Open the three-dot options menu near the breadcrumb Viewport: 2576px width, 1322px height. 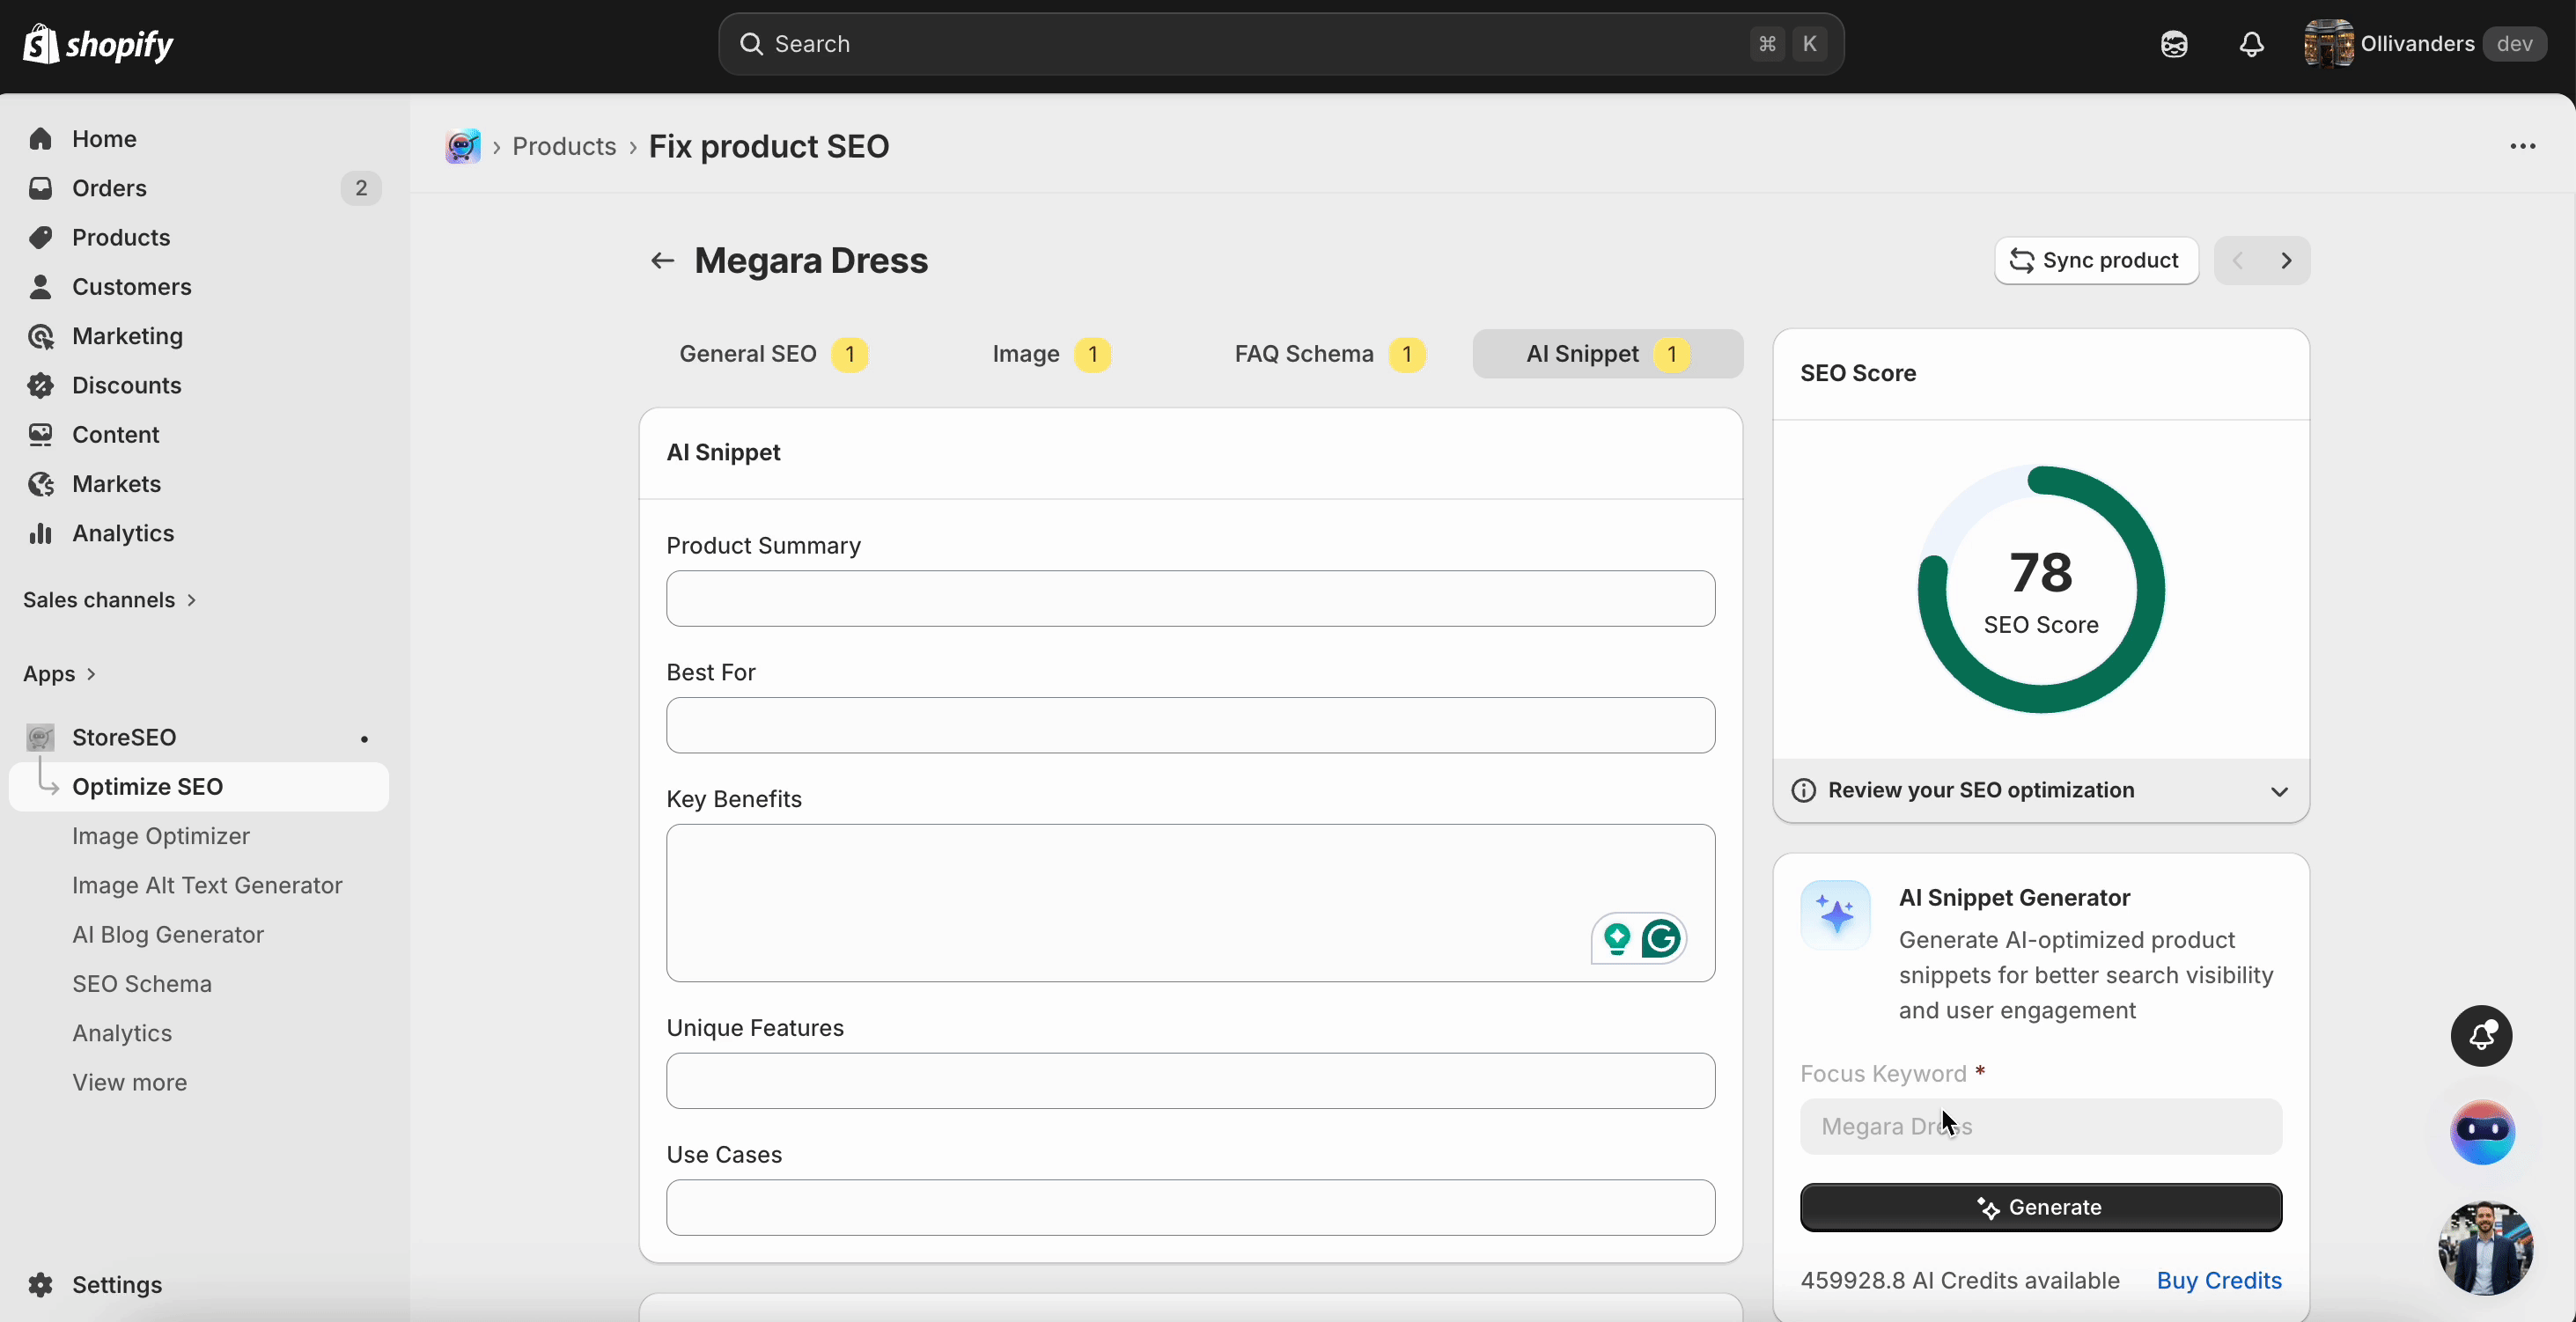[2524, 146]
